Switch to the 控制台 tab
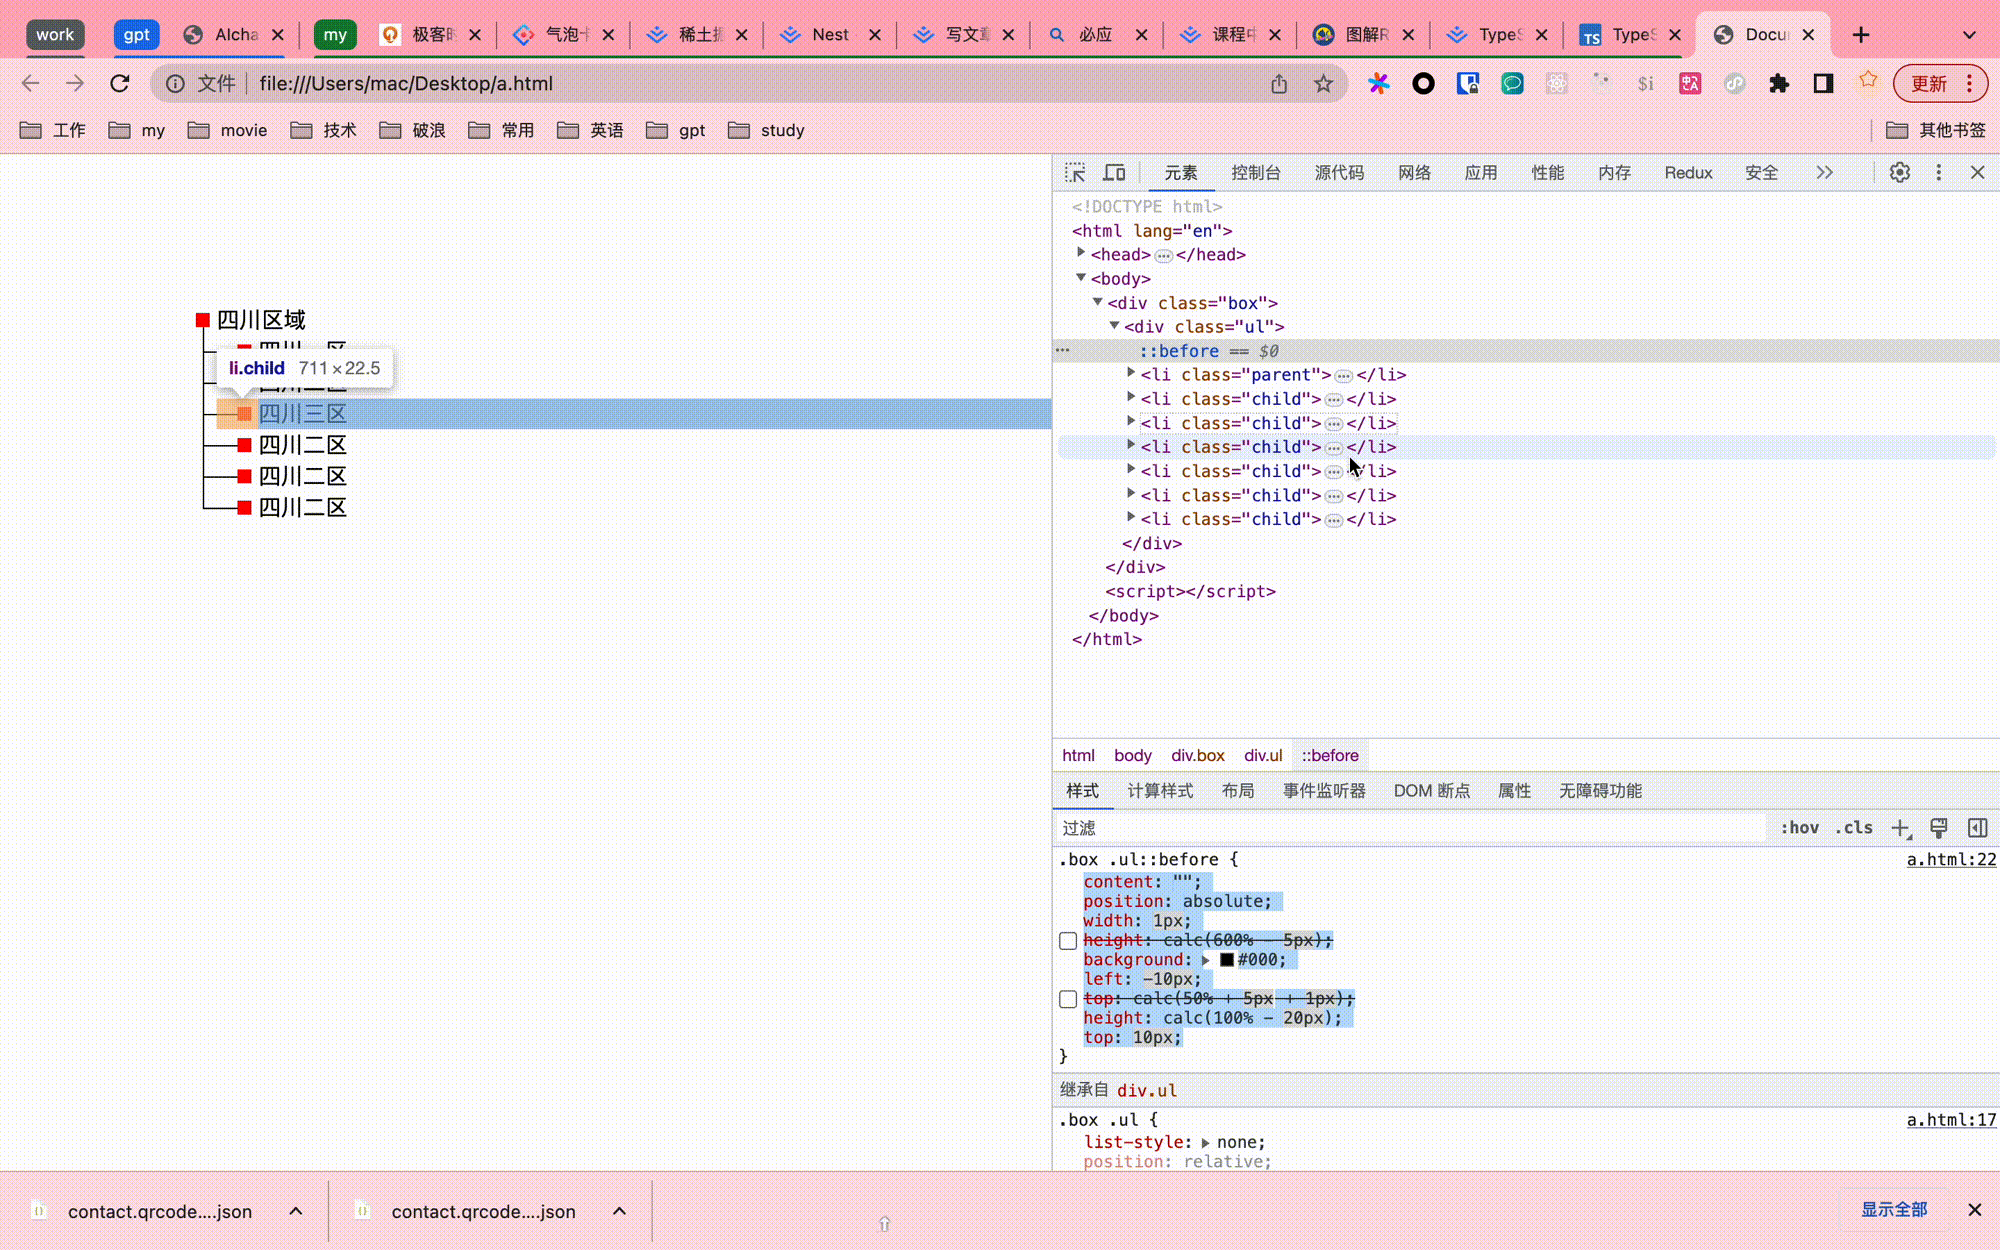The image size is (2000, 1250). [x=1256, y=172]
